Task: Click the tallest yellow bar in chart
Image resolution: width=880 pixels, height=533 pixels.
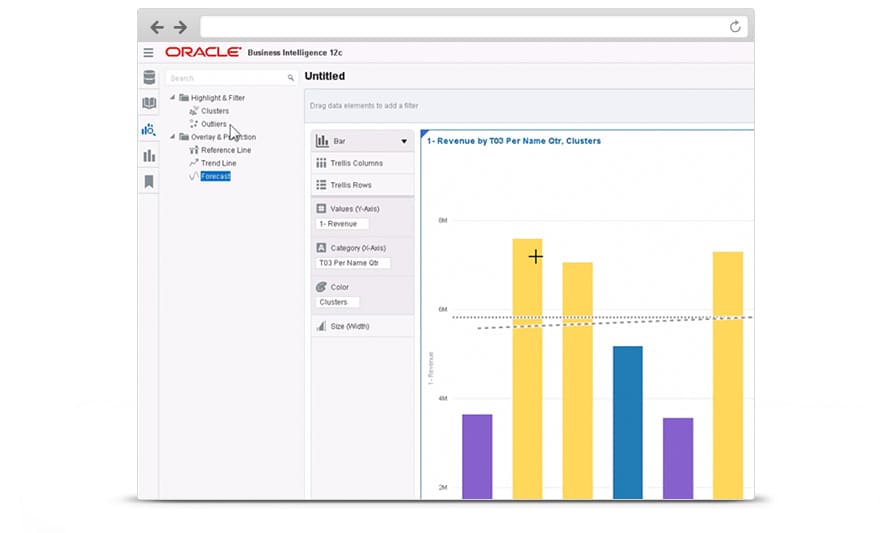Action: tap(527, 368)
